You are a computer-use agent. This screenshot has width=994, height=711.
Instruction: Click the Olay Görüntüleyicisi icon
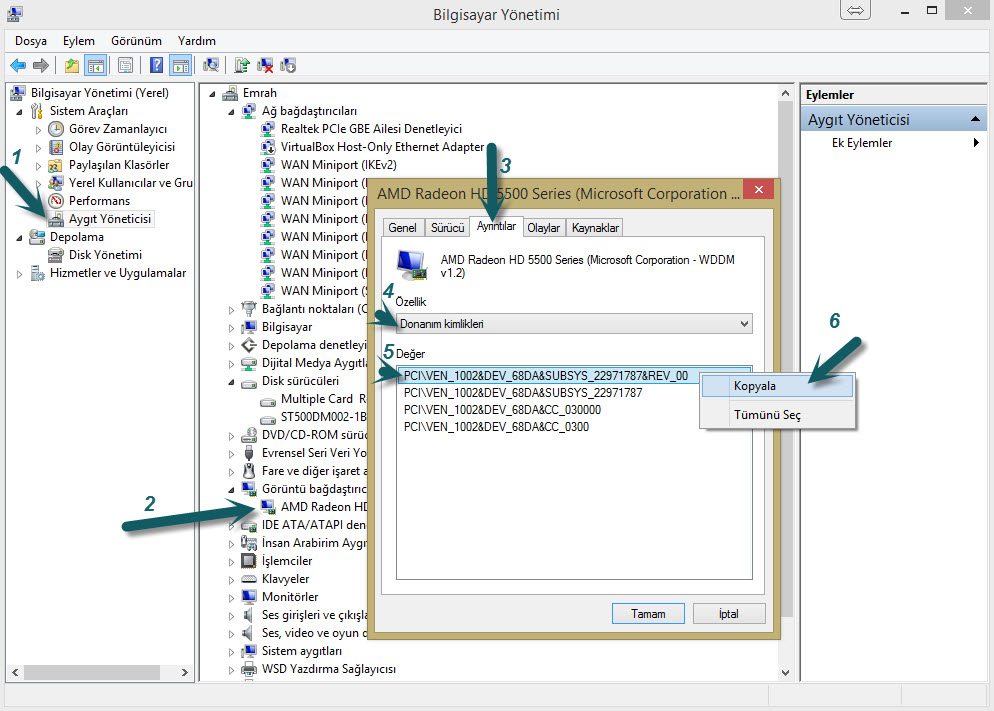pos(56,147)
